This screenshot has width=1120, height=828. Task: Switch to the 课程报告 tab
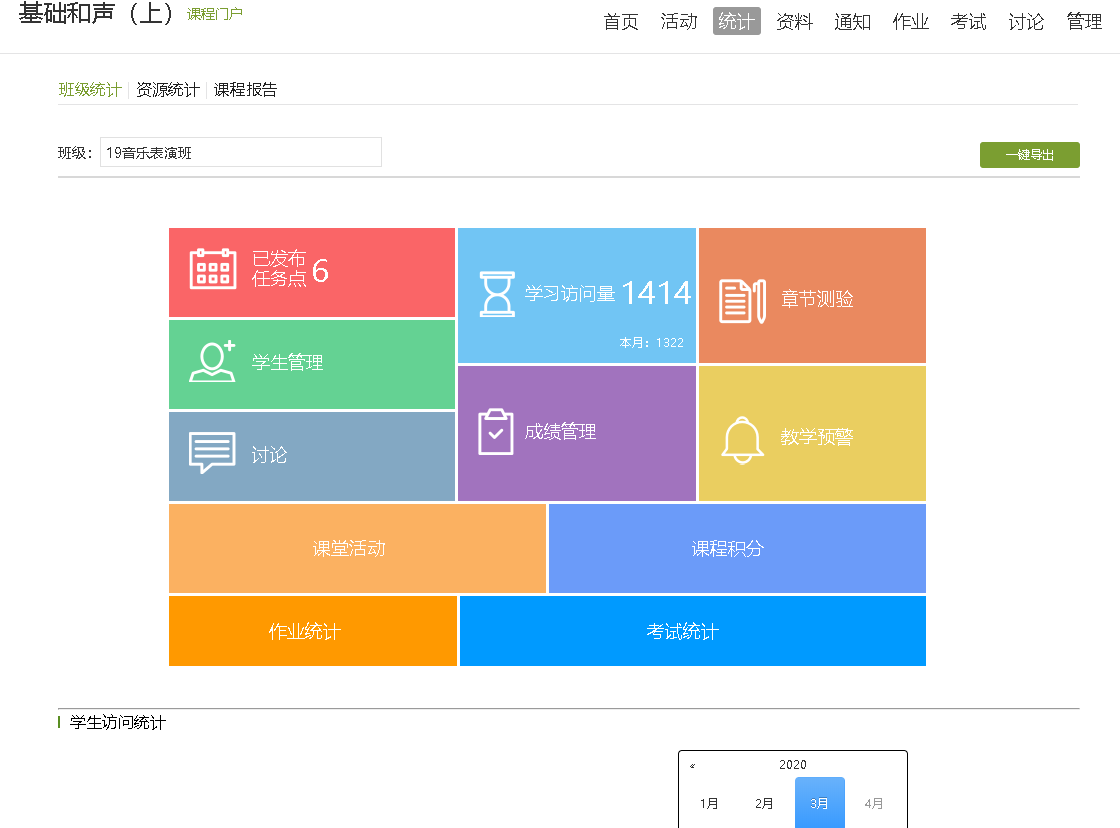(x=245, y=89)
